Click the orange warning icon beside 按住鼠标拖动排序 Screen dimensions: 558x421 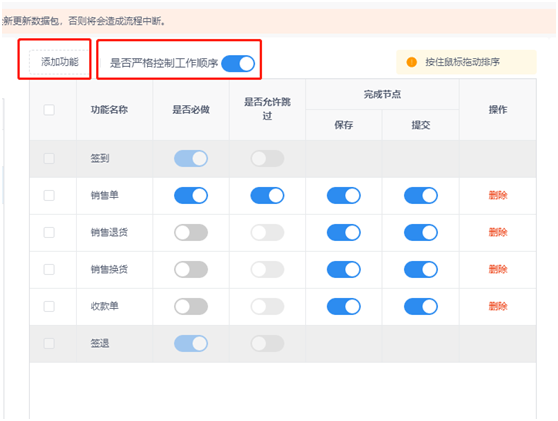[411, 62]
